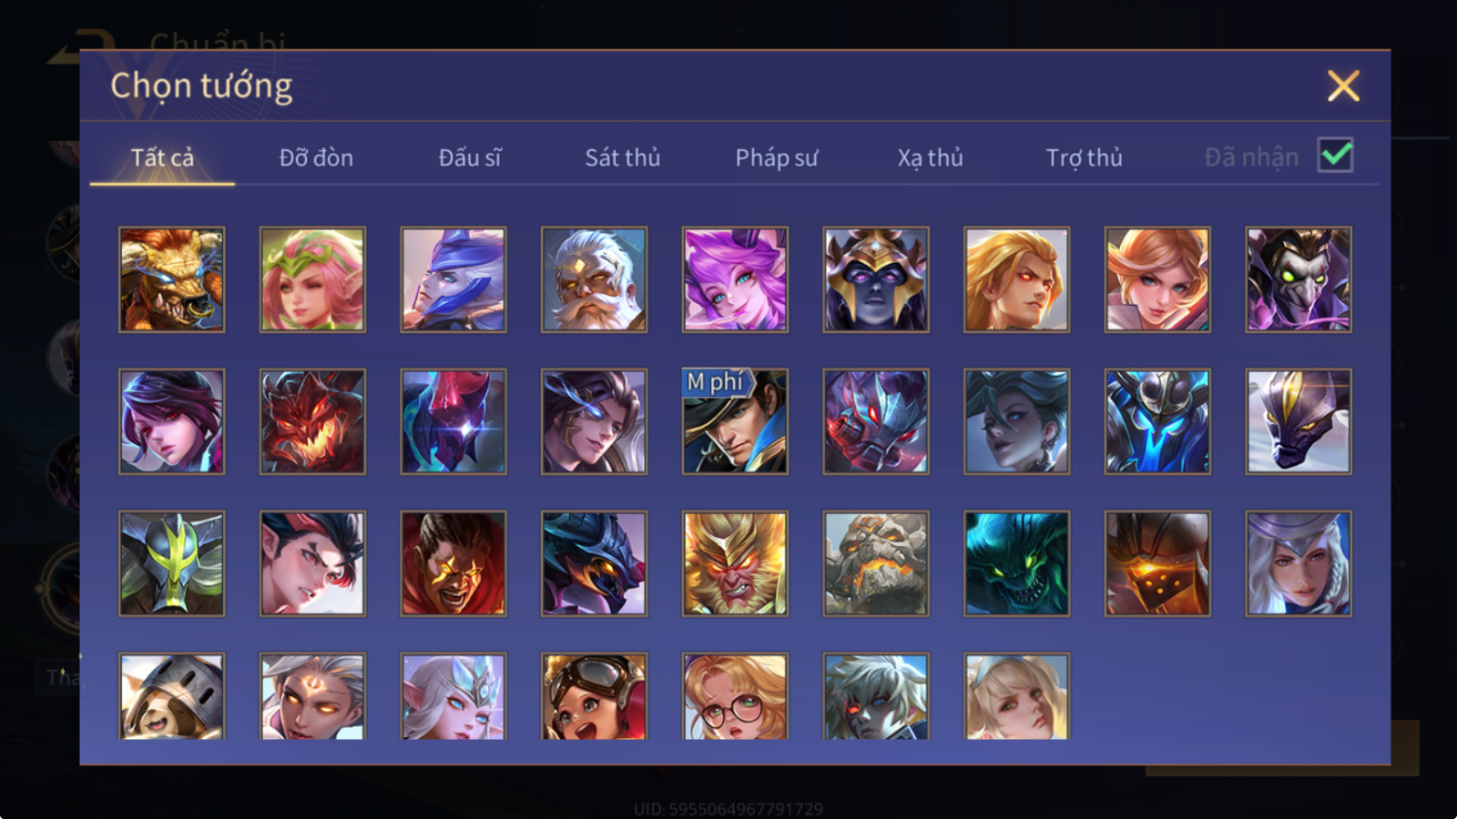The height and width of the screenshot is (819, 1457).
Task: Open the "Sát thủ" tab
Action: 622,158
